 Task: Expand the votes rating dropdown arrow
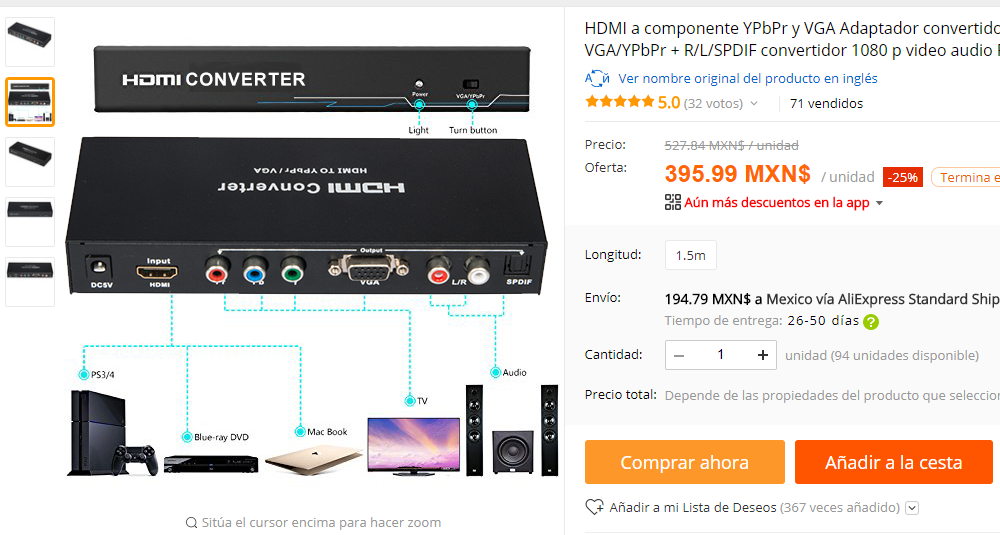[x=754, y=103]
